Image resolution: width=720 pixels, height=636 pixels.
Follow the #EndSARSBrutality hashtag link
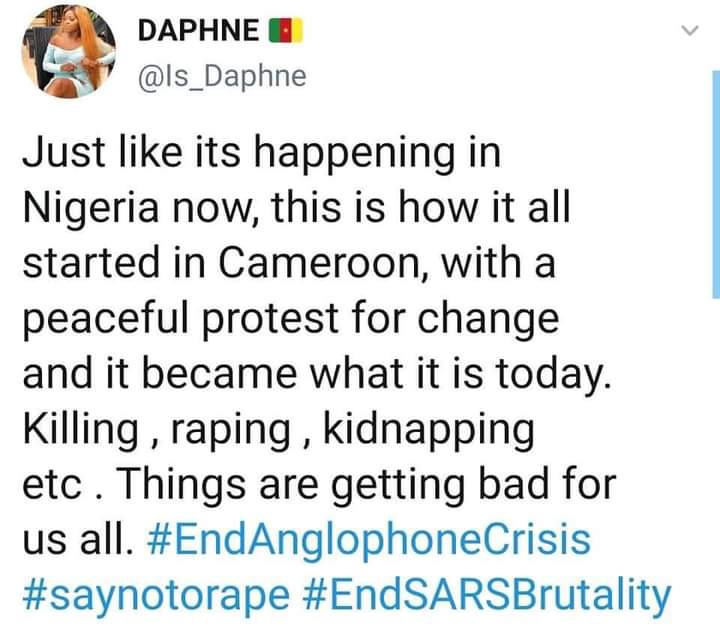point(487,595)
